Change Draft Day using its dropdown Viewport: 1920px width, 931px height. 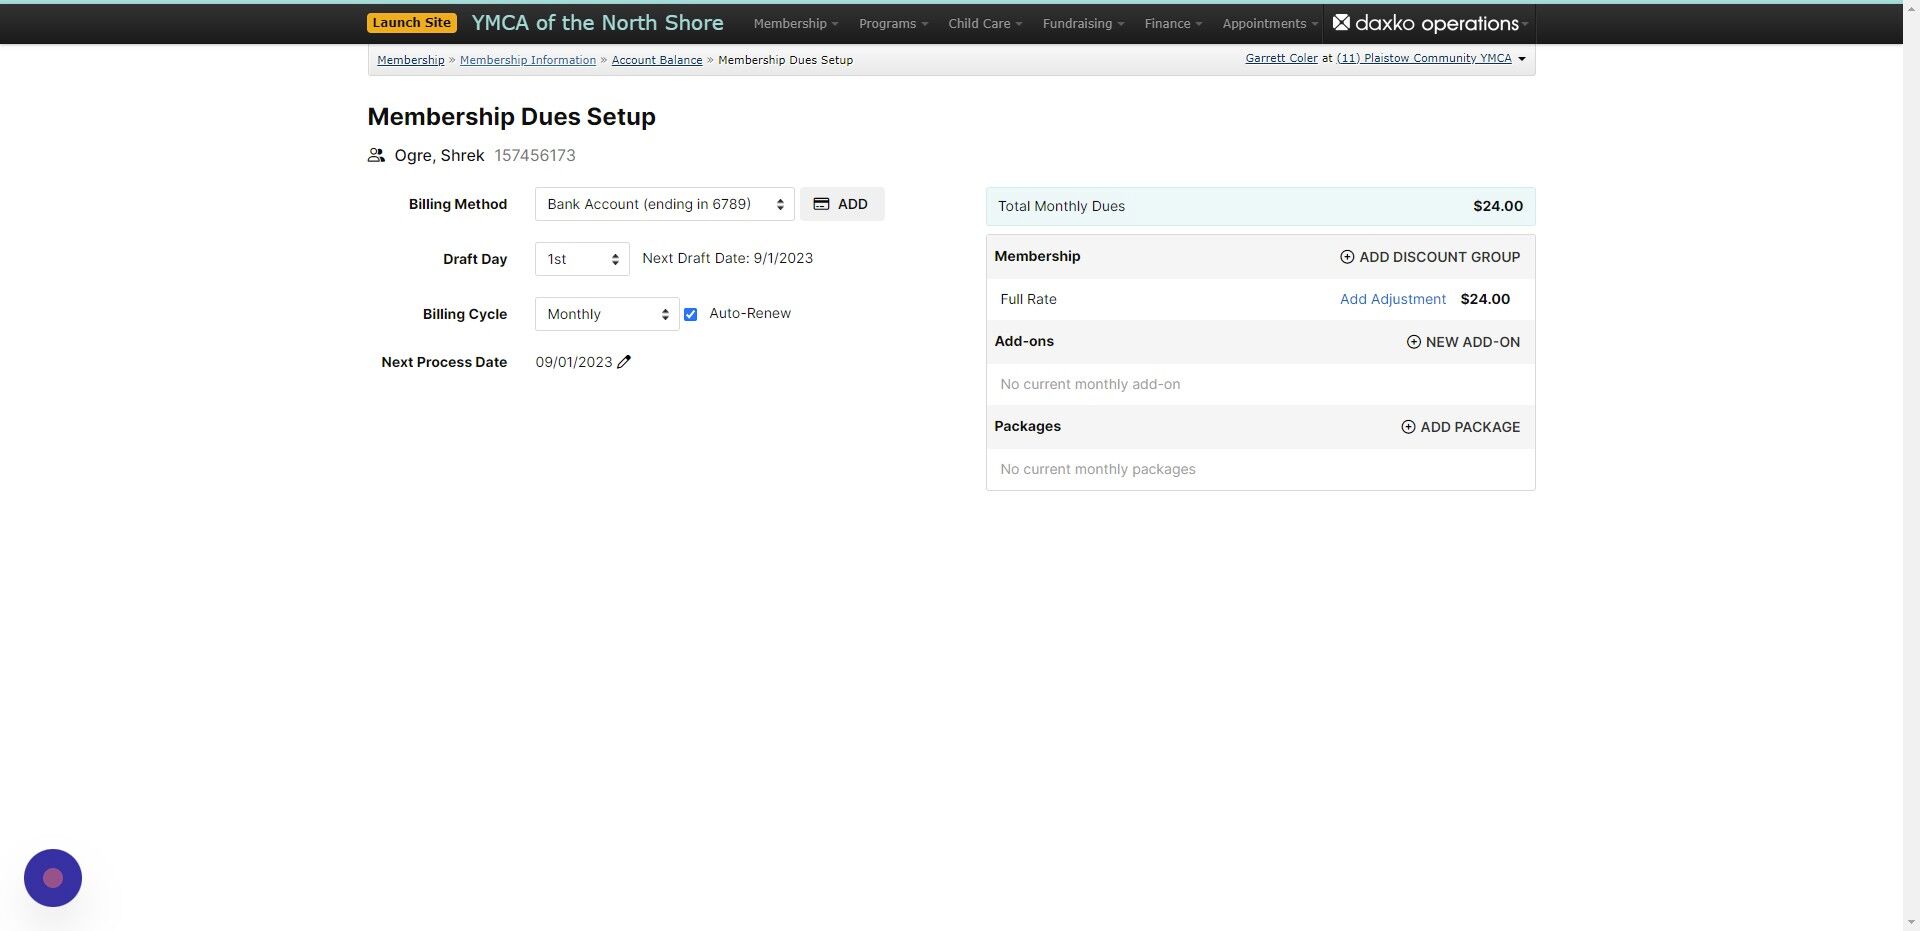pos(581,258)
